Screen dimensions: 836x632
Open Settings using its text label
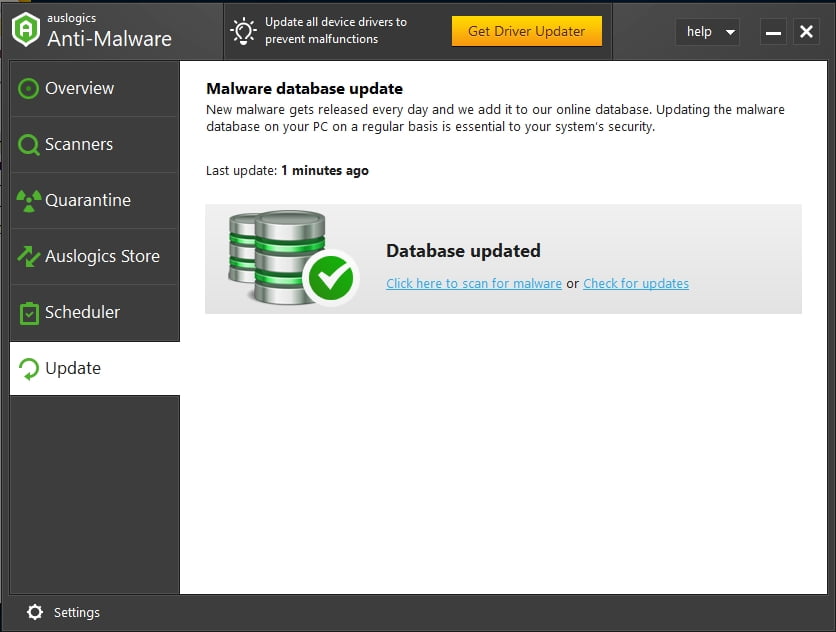[77, 612]
